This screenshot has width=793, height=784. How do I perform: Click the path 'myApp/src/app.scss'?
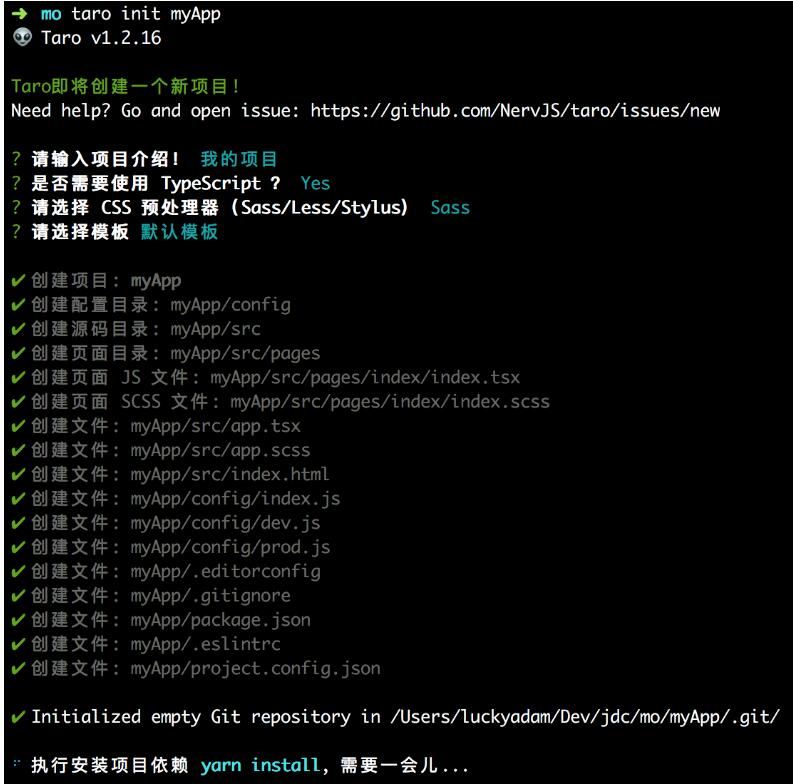point(221,451)
